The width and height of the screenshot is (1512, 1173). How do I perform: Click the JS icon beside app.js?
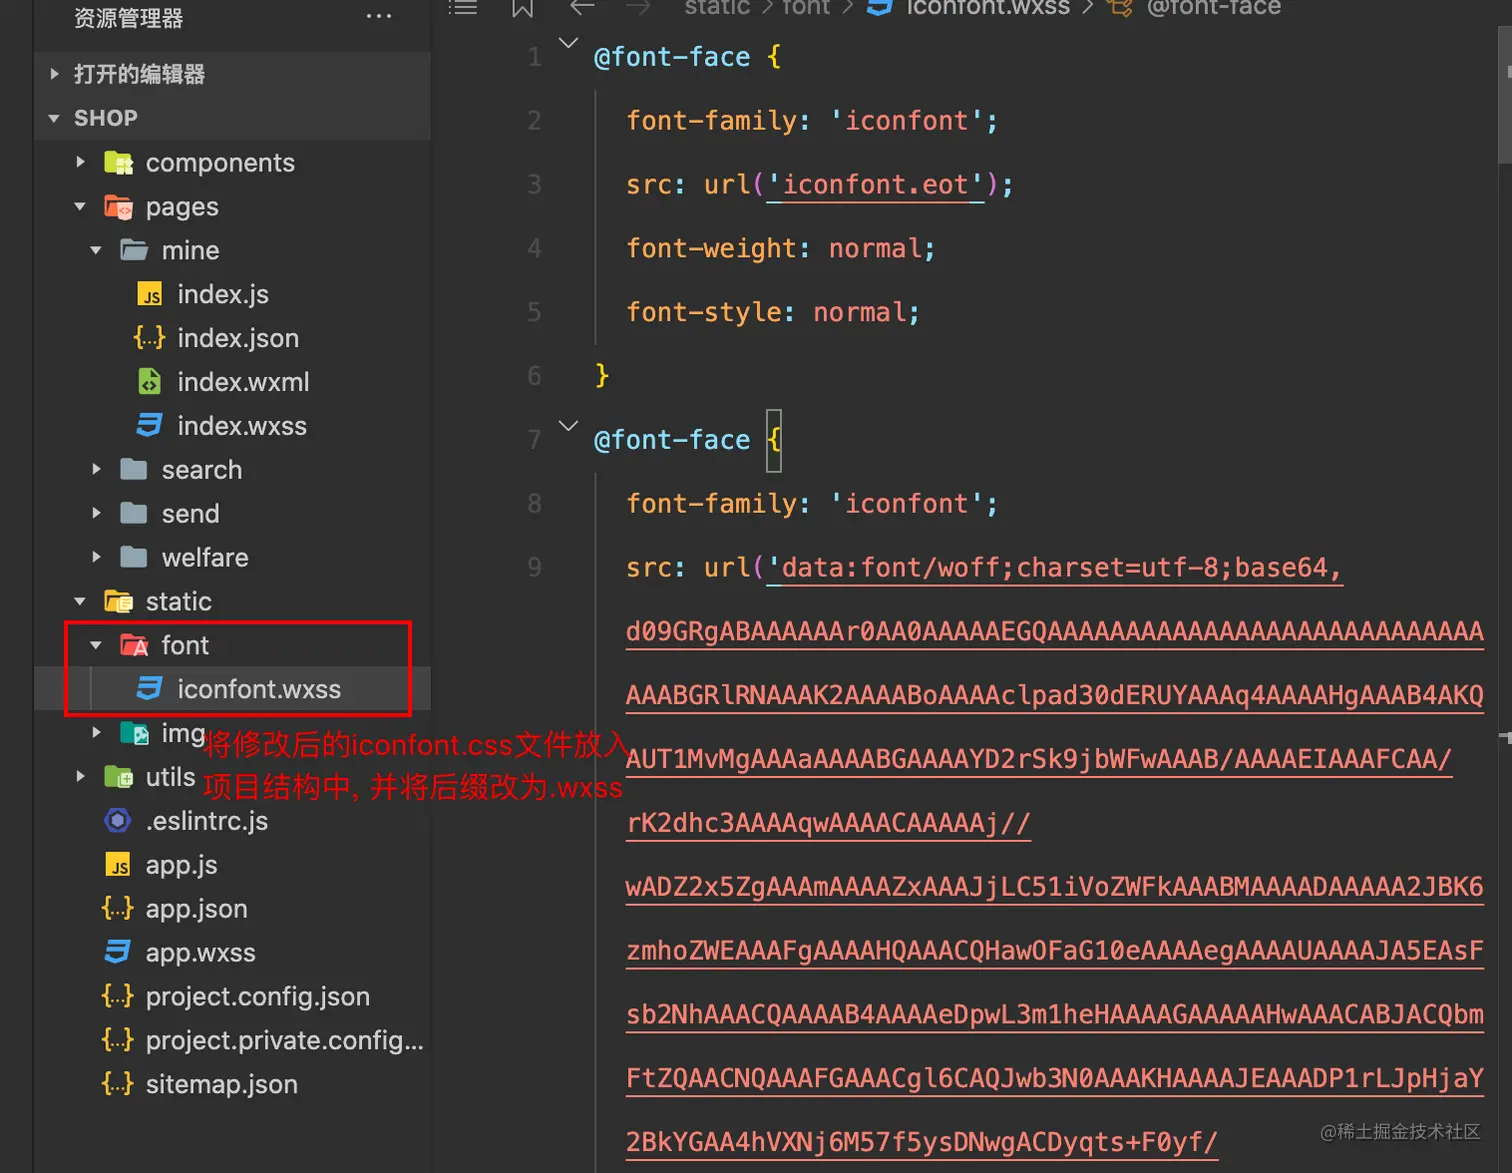(x=118, y=865)
